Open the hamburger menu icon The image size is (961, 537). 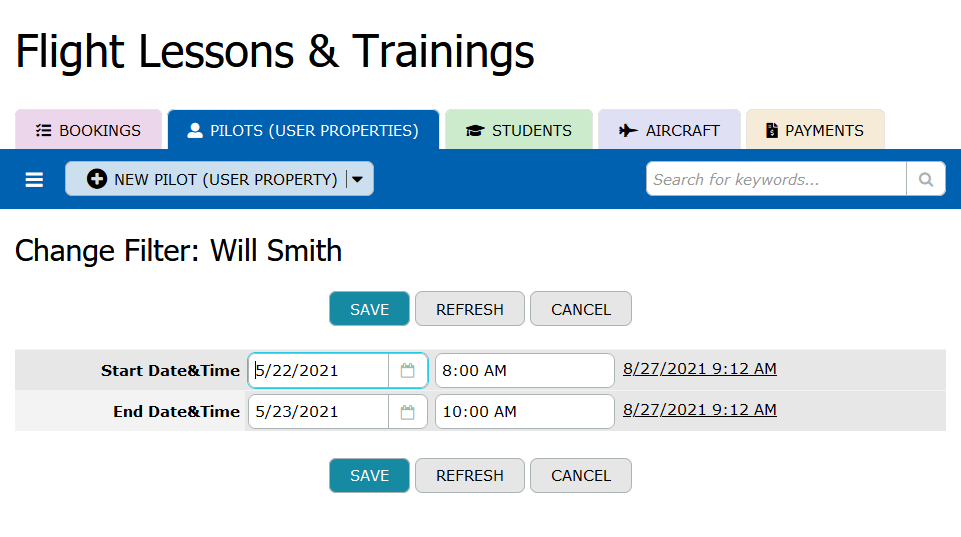34,180
